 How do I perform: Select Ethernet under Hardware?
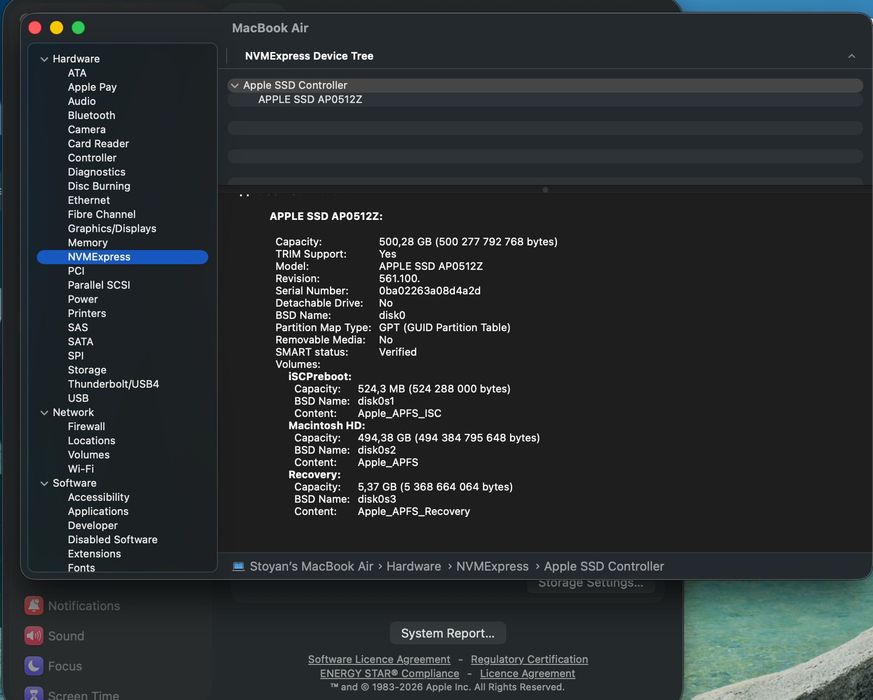(x=89, y=200)
